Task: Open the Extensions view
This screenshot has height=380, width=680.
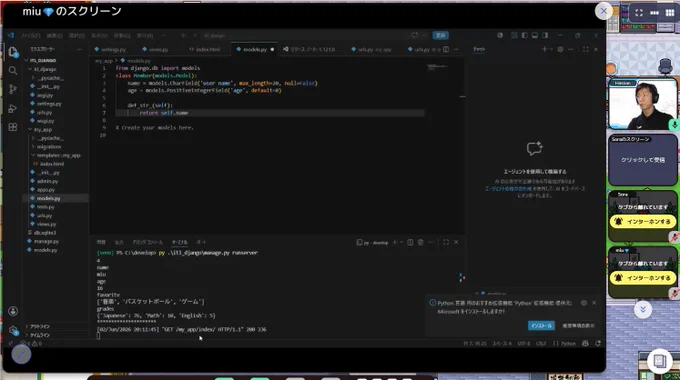Action: point(13,127)
